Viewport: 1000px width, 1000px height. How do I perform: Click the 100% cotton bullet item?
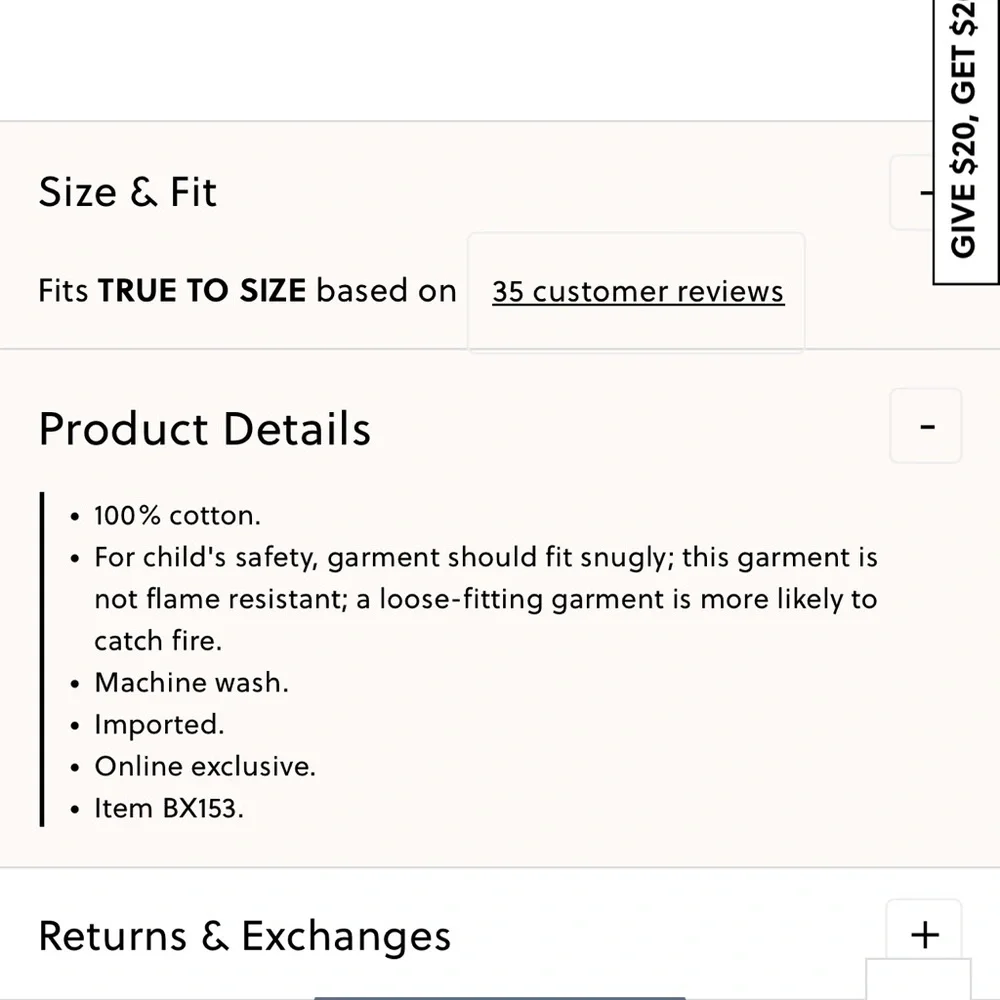point(177,515)
